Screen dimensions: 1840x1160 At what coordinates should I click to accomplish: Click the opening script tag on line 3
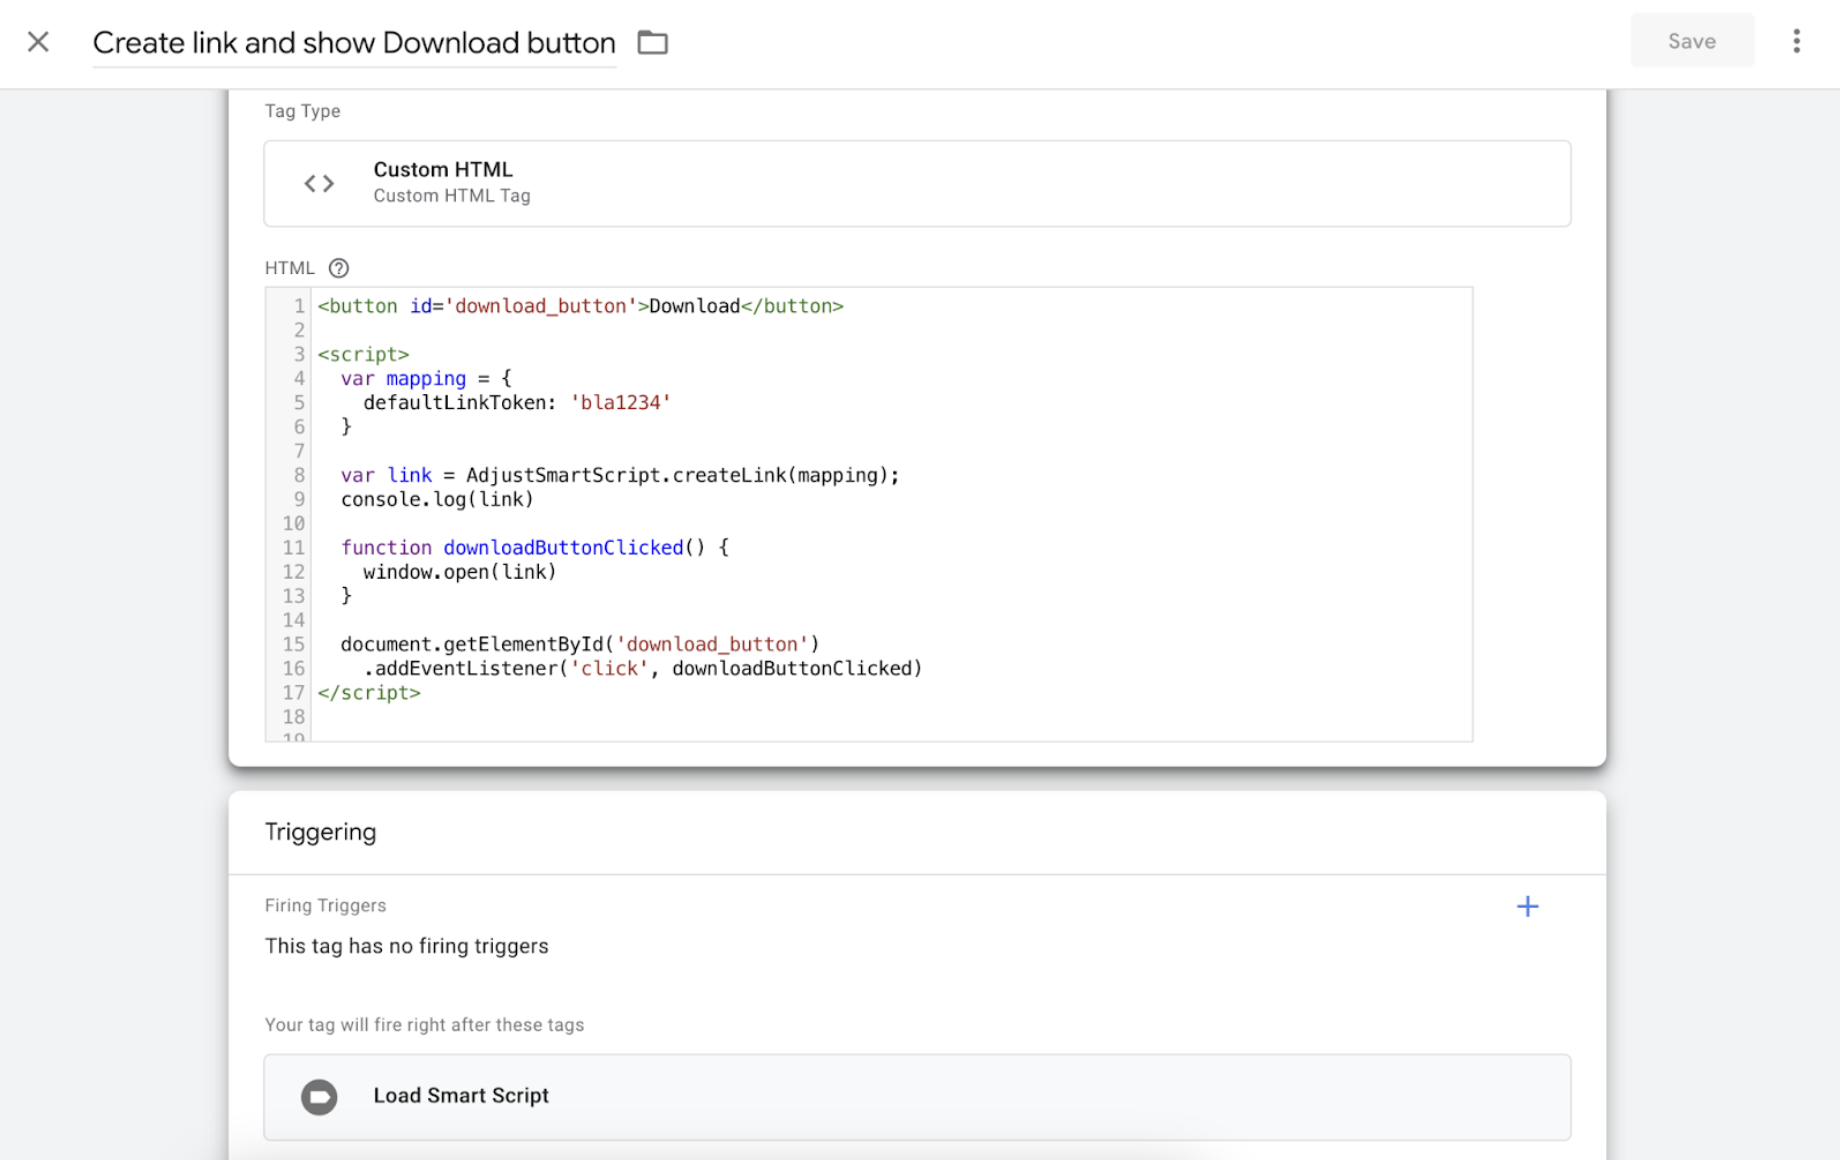point(363,354)
